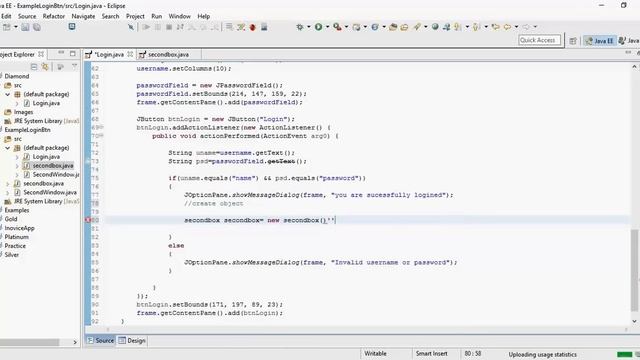Viewport: 640px width, 360px height.
Task: Click the Smart Insert status entry
Action: tap(431, 354)
